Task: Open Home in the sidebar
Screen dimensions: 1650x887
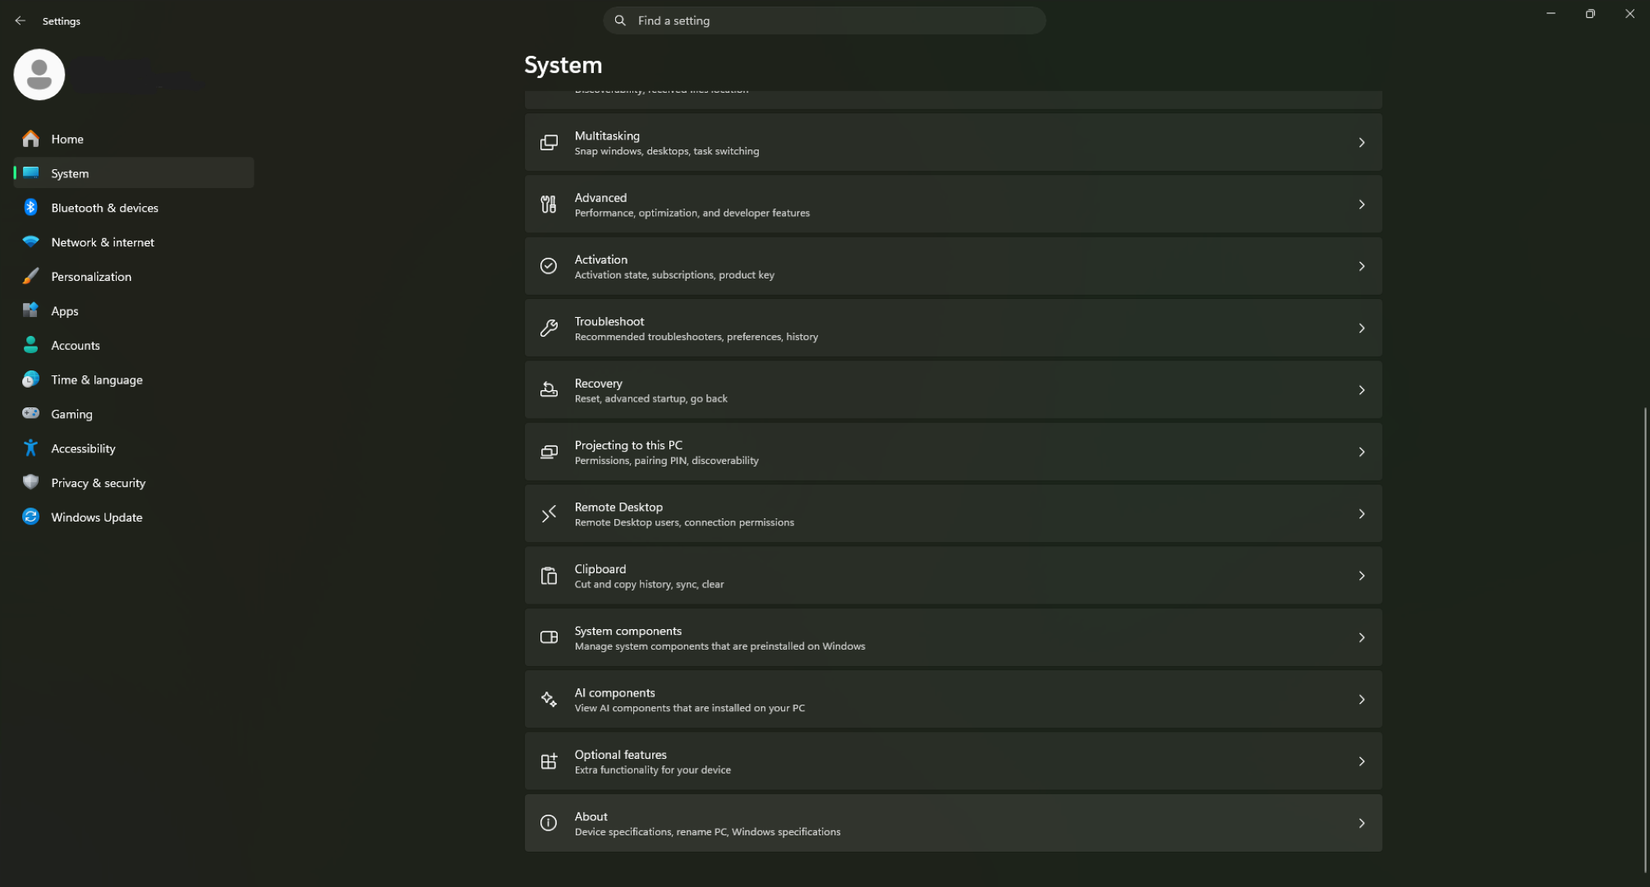Action: tap(134, 138)
